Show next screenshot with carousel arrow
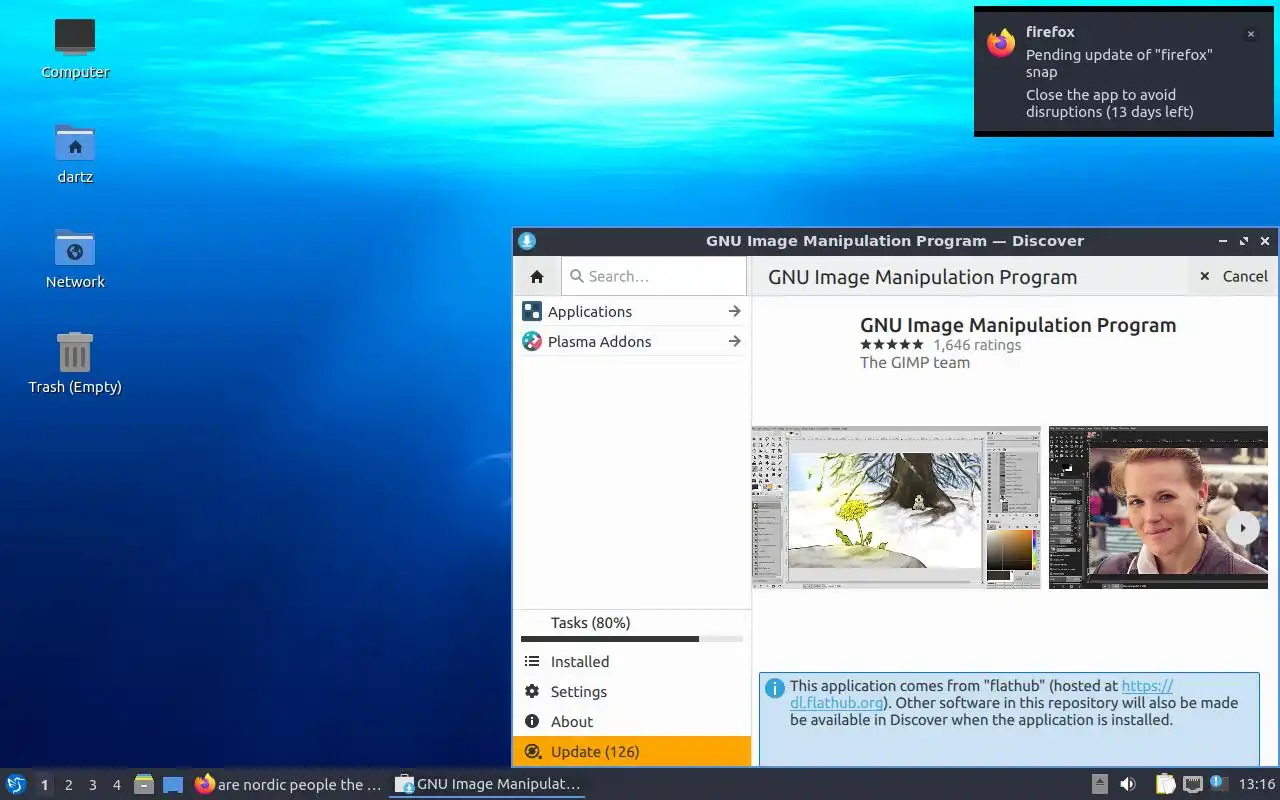 click(x=1242, y=528)
